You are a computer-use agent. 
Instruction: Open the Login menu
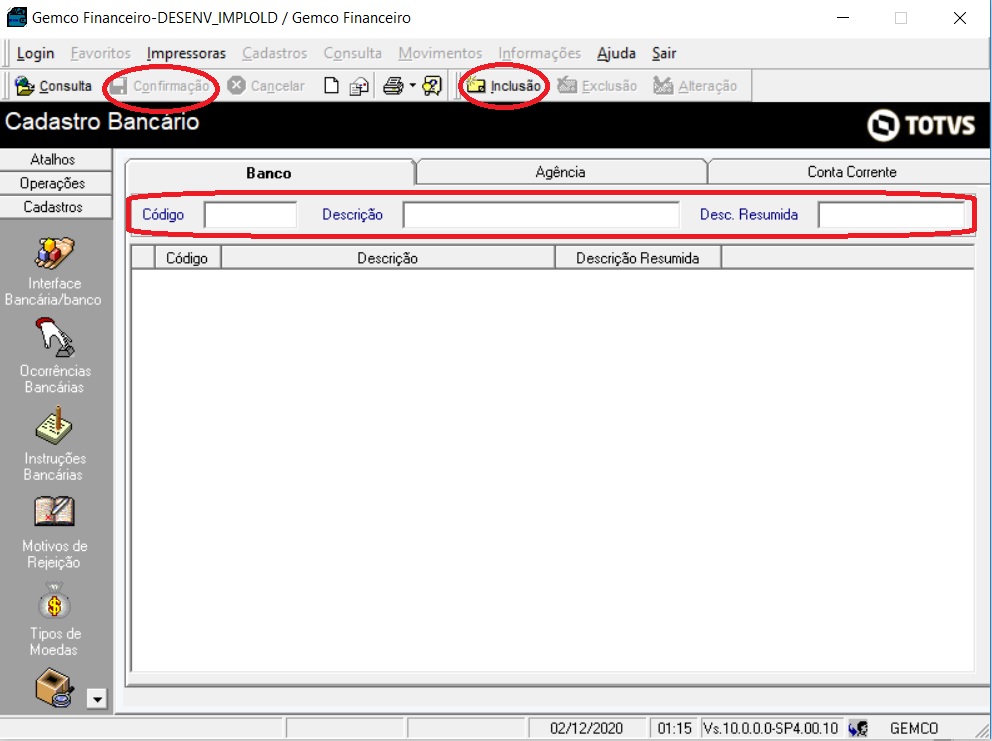[x=35, y=53]
